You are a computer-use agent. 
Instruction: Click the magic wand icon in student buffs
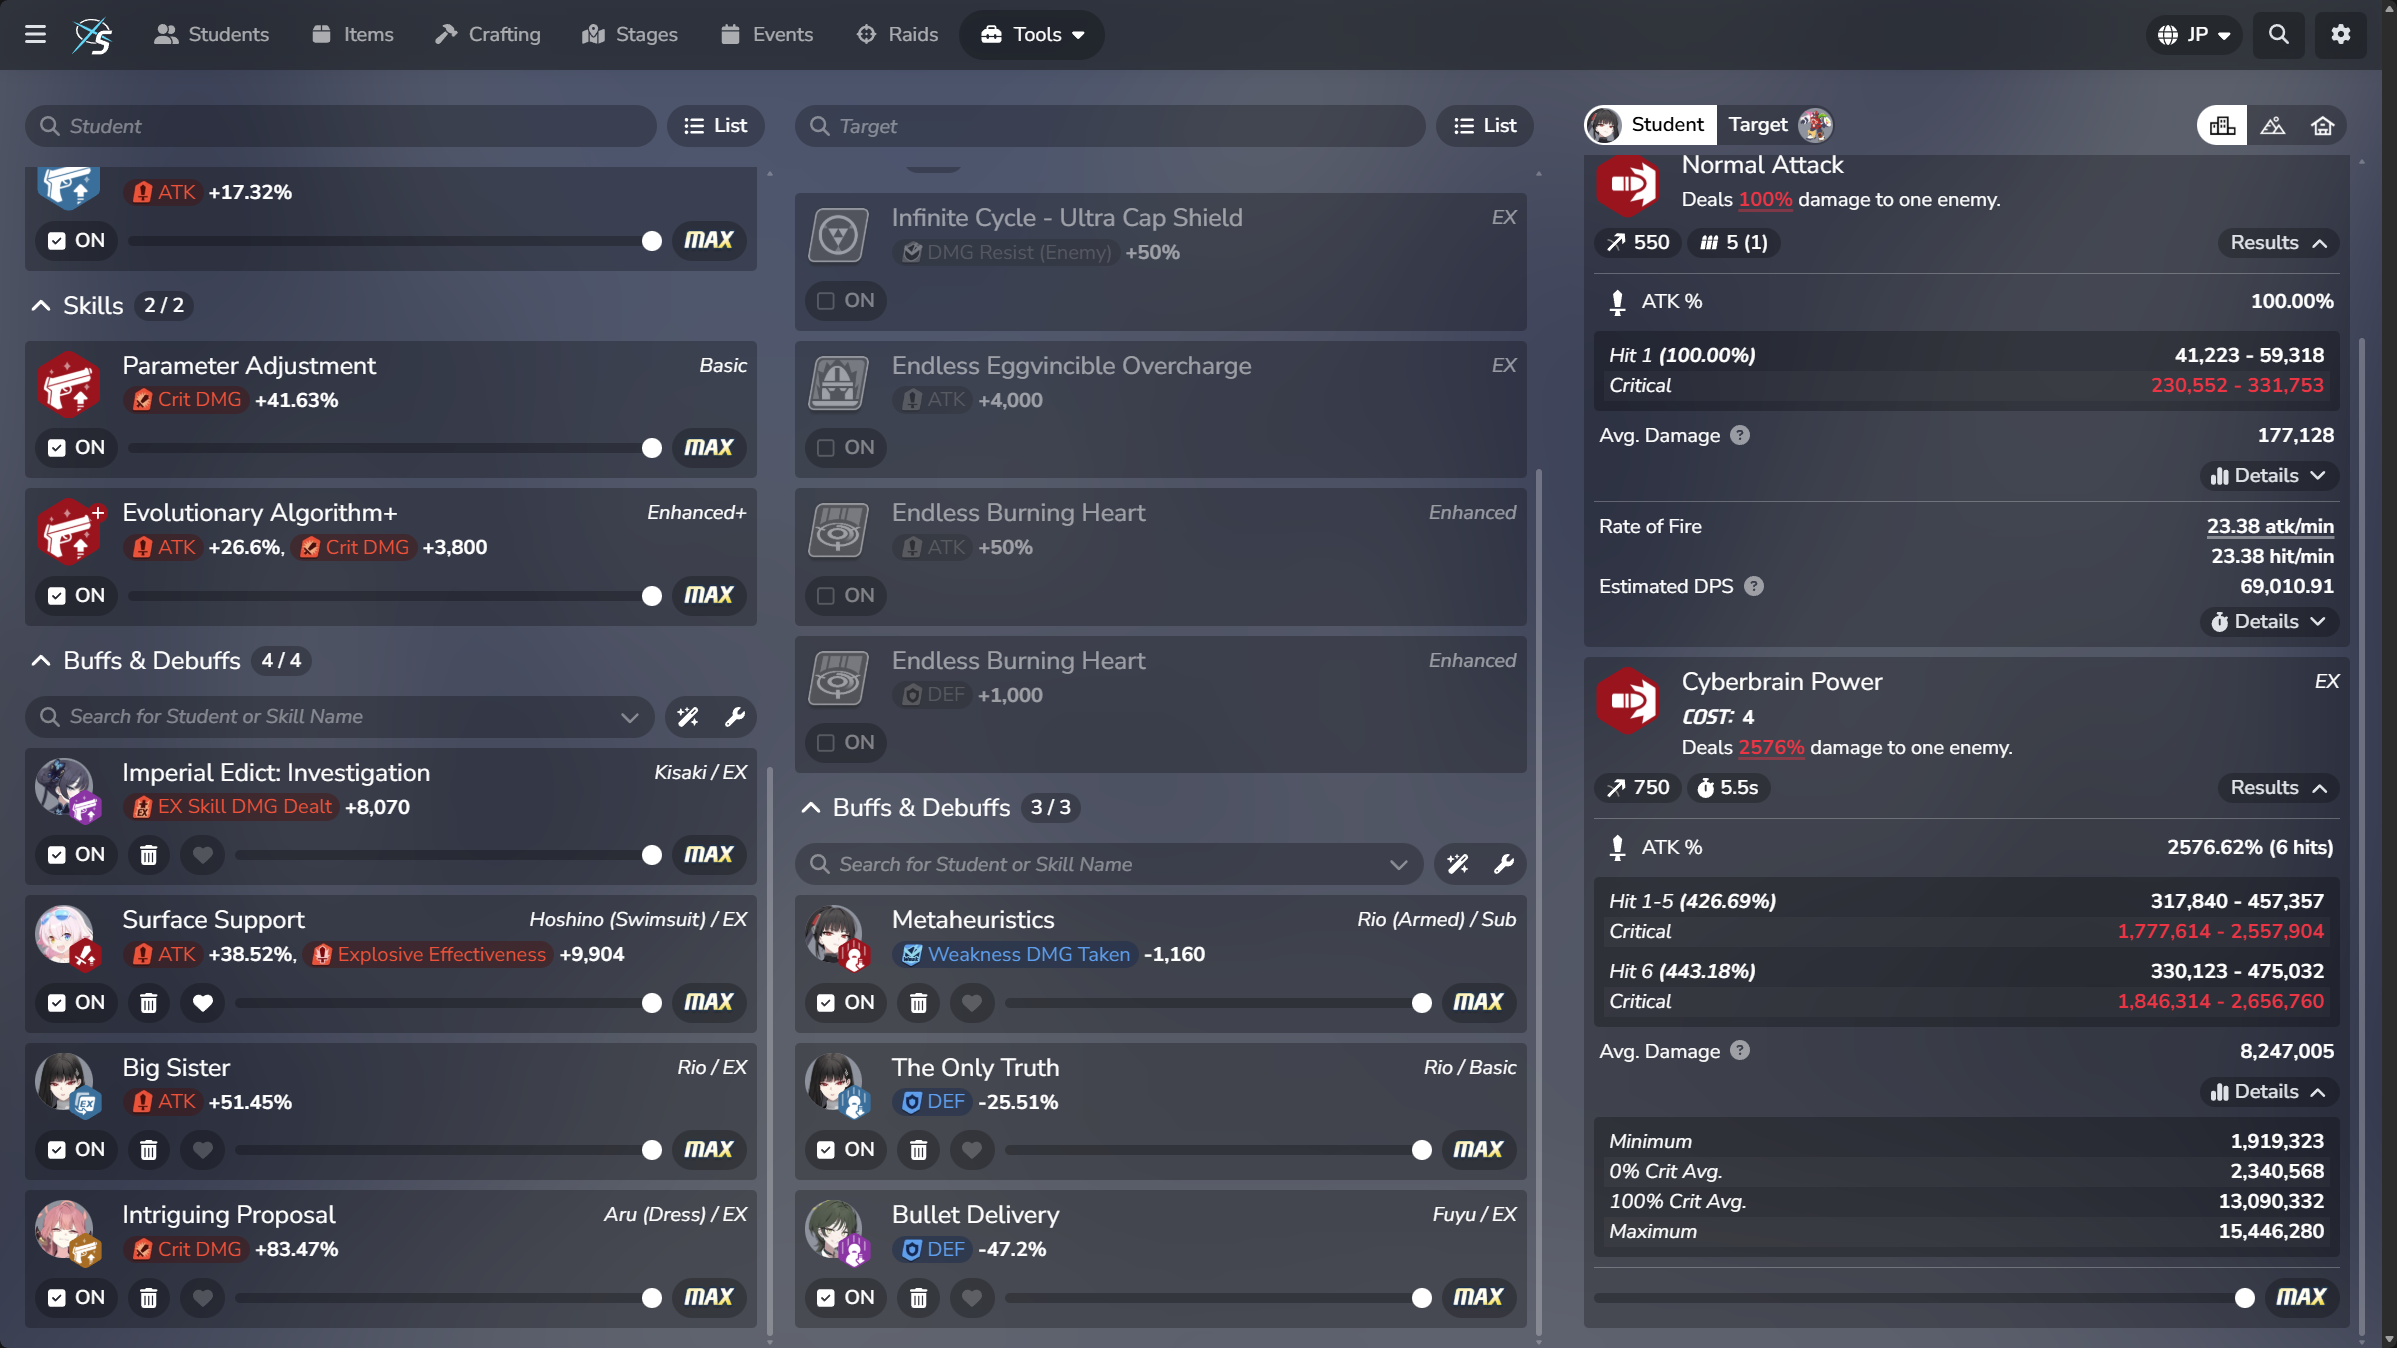click(x=688, y=717)
